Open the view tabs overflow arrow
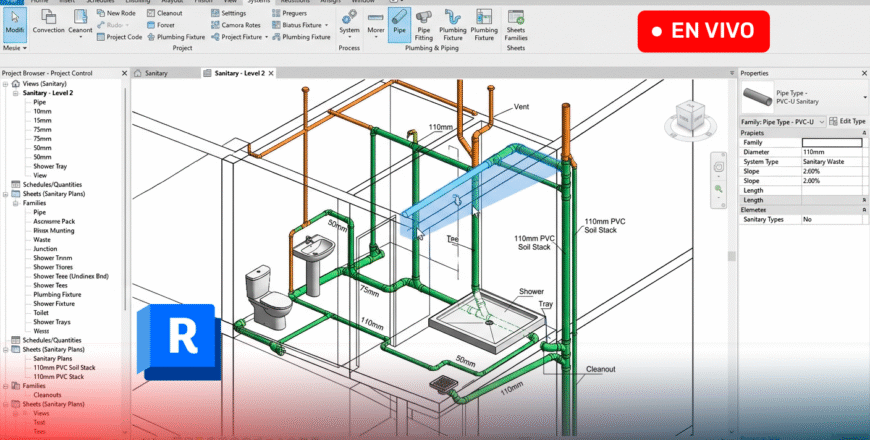The height and width of the screenshot is (440, 870). coord(732,73)
